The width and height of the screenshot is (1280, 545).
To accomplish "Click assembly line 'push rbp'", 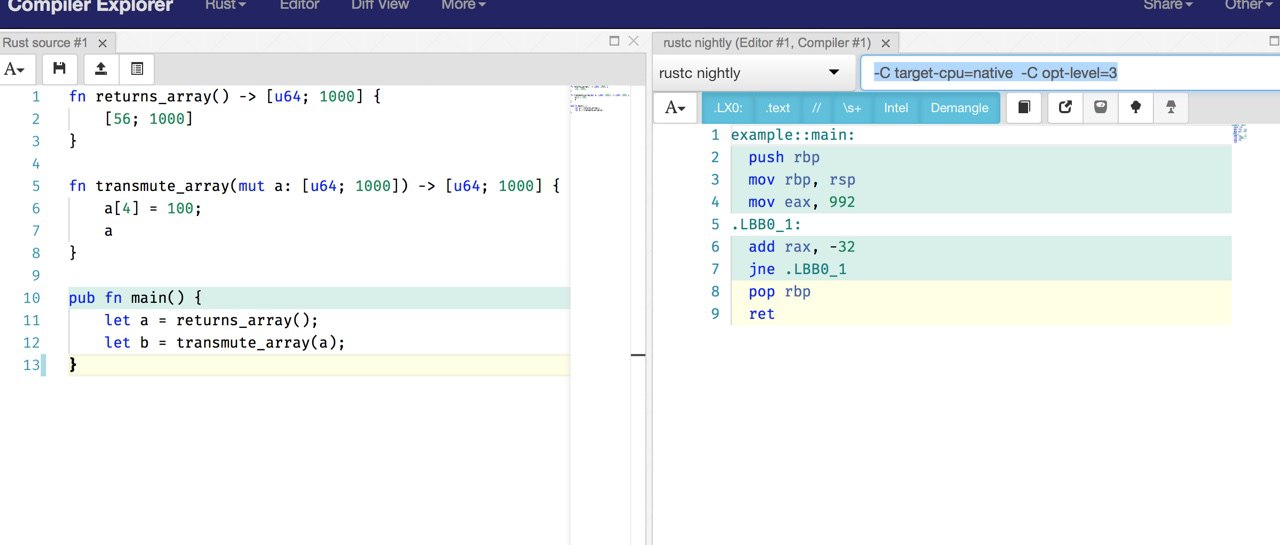I will 784,157.
